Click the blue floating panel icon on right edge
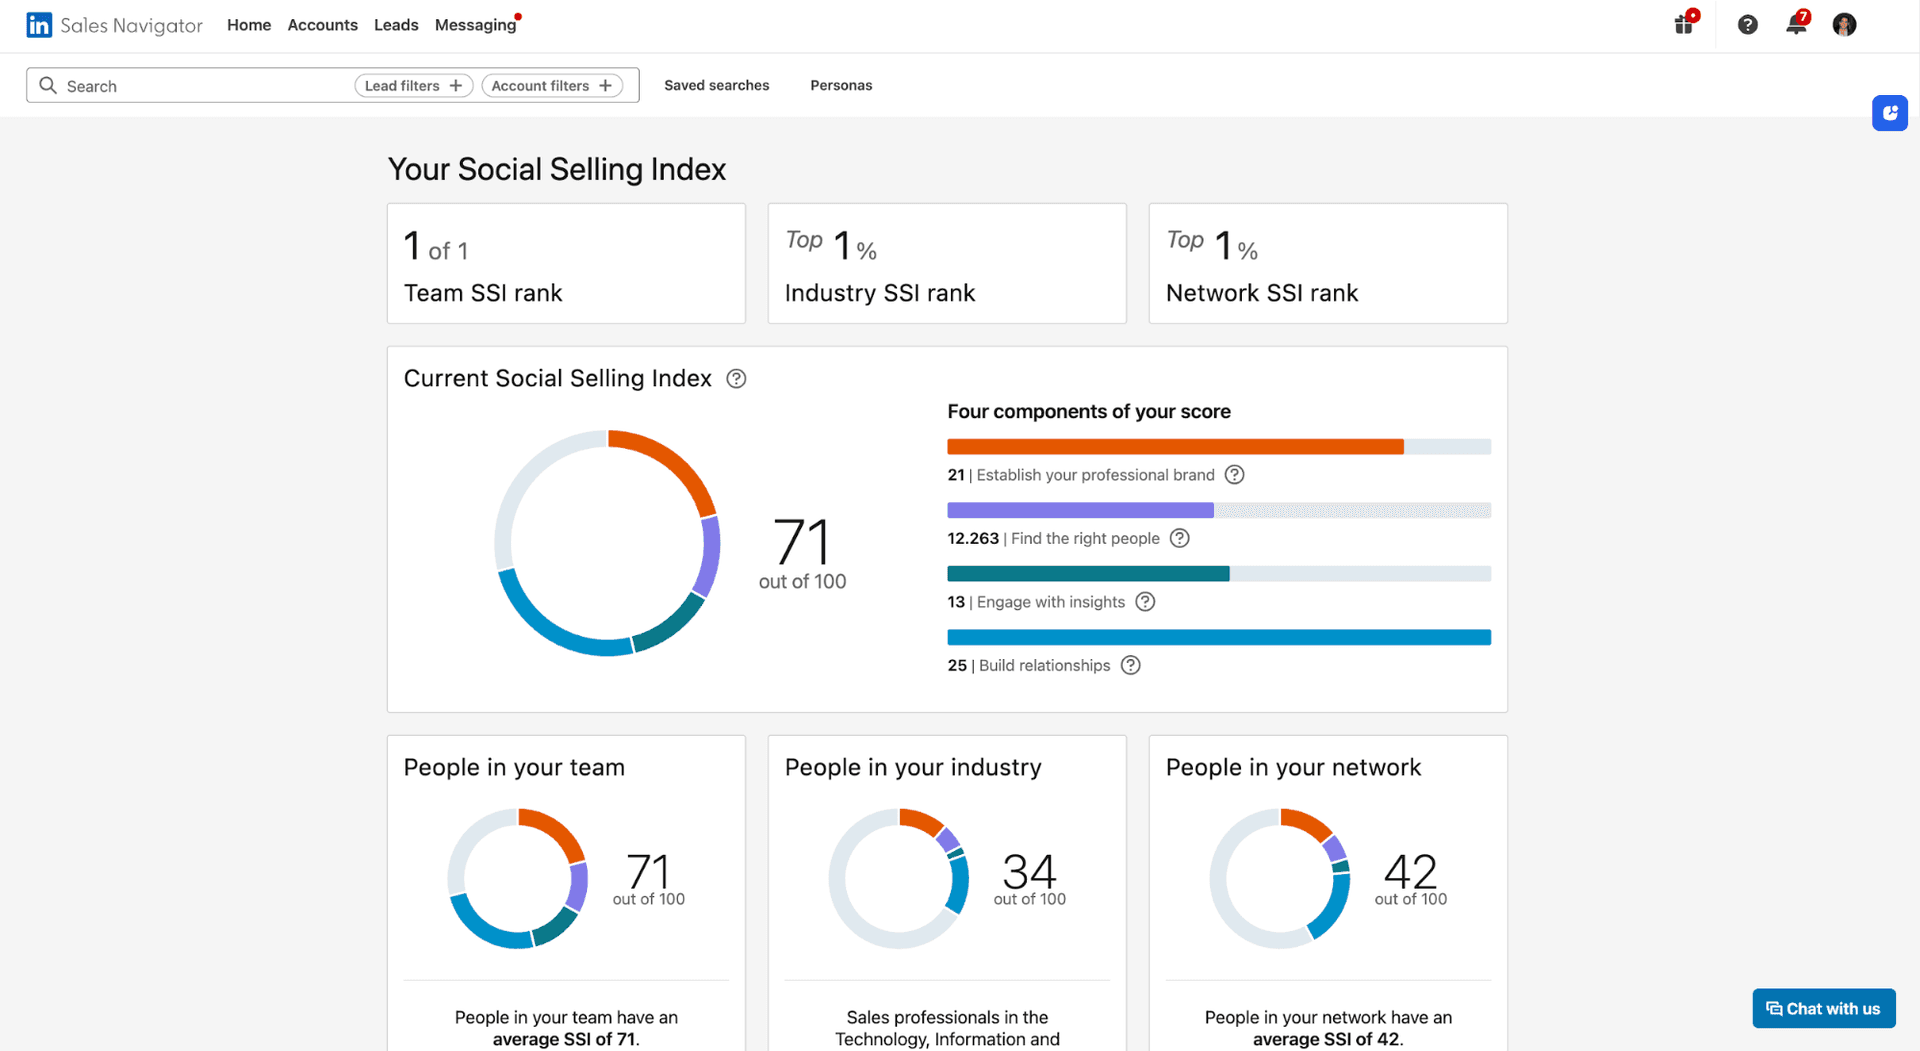This screenshot has height=1051, width=1920. [1890, 113]
